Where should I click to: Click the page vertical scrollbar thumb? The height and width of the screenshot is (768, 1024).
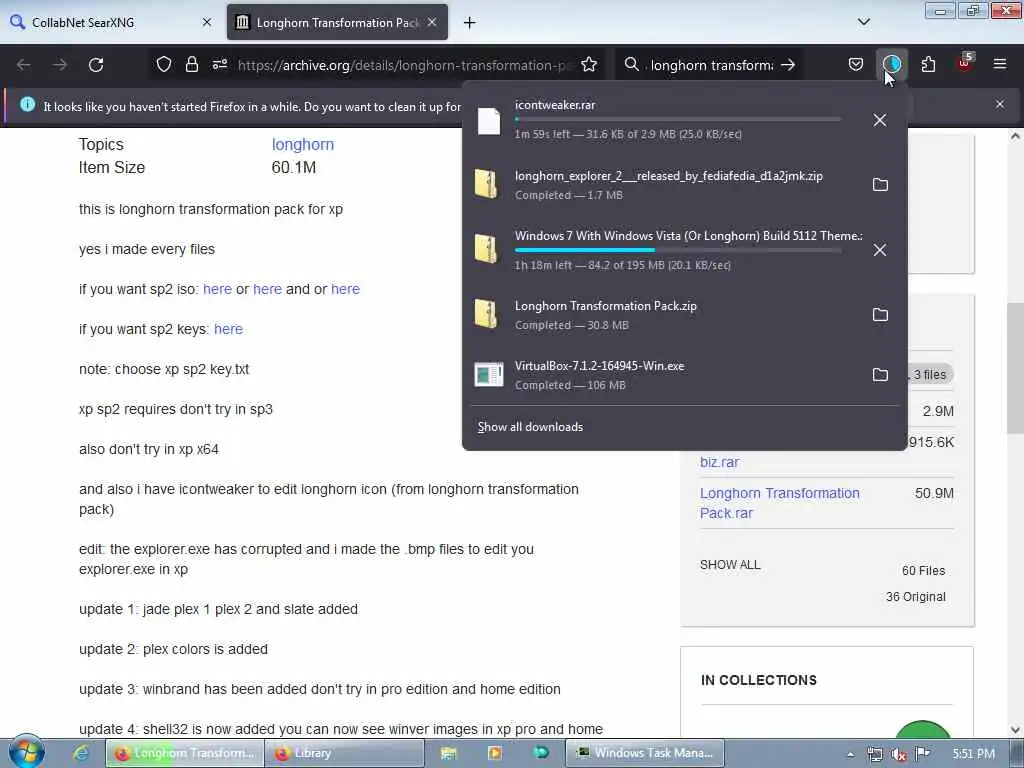(1015, 369)
